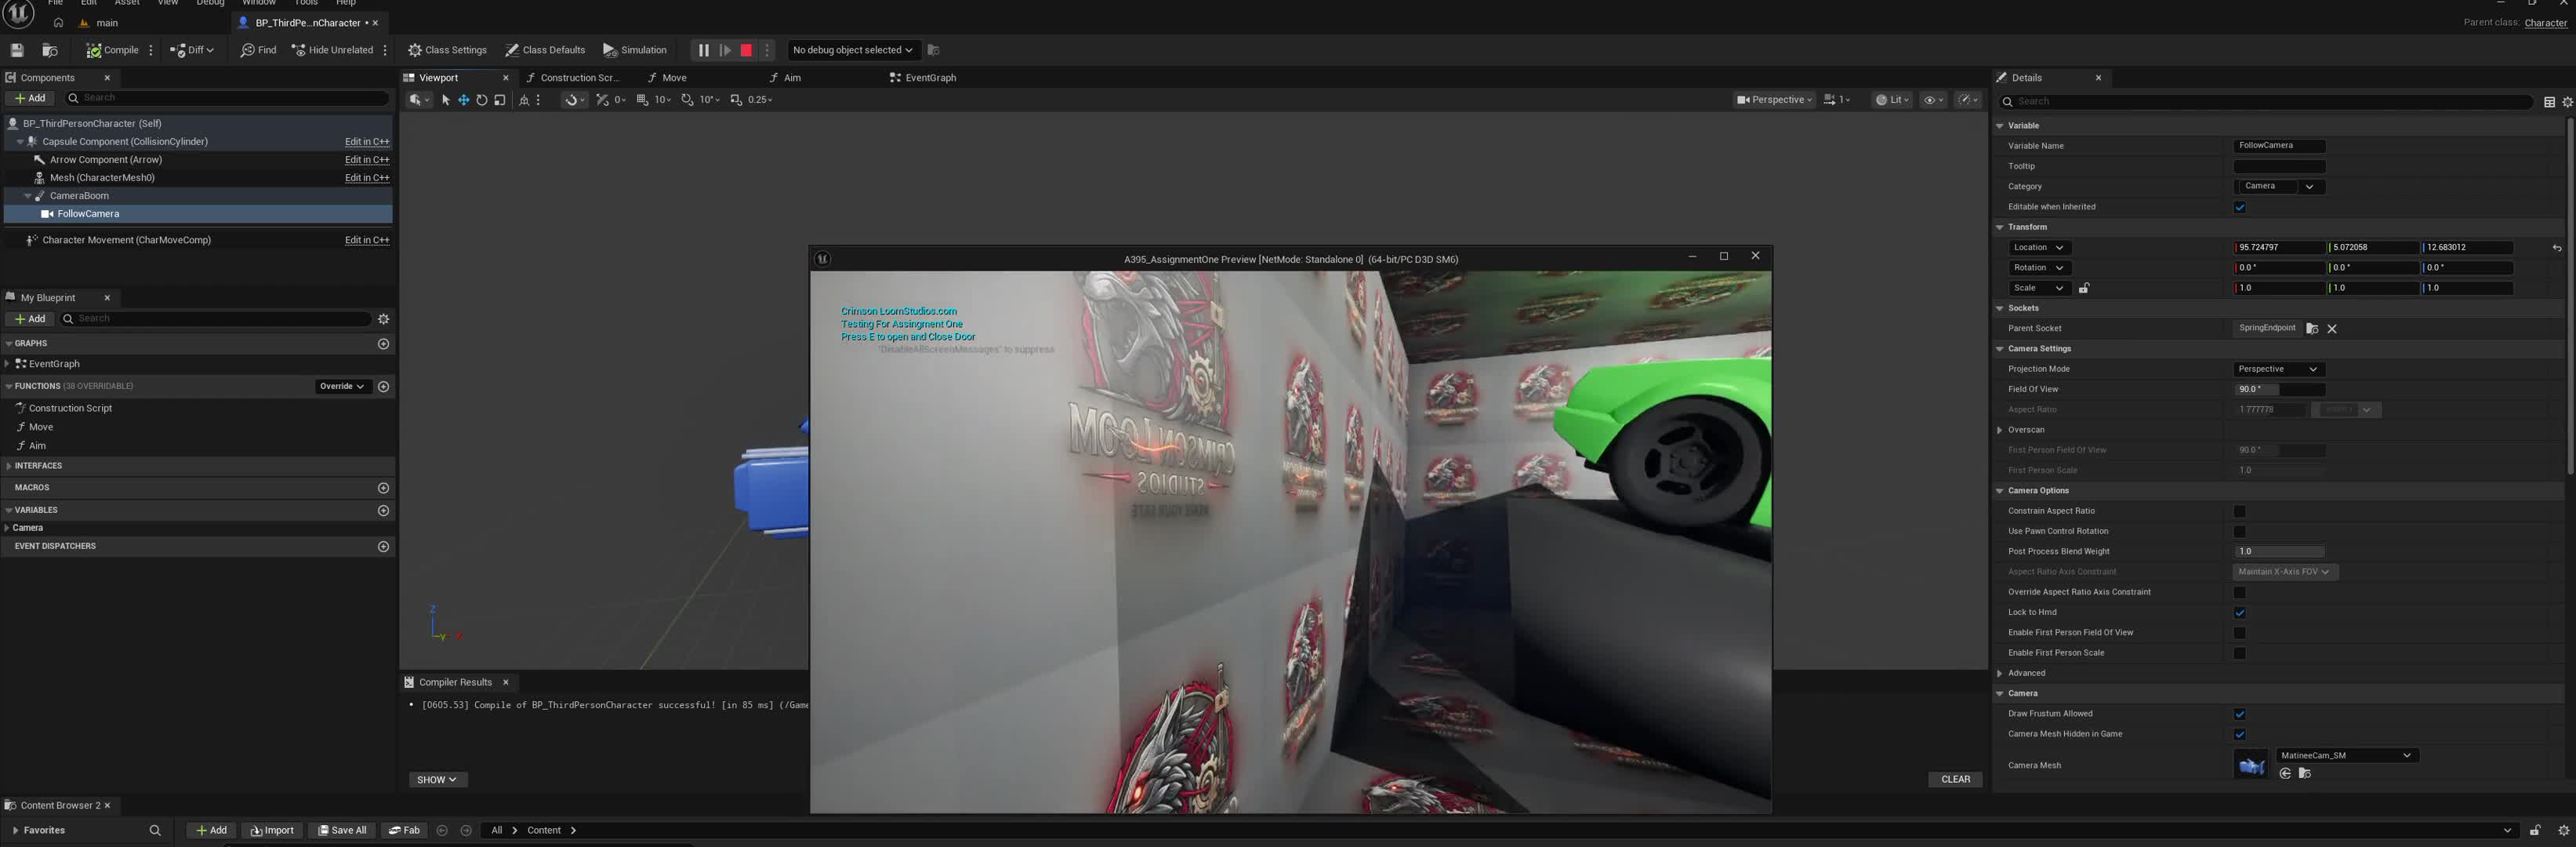Select the rotate gizmo tool
This screenshot has height=847, width=2576.
[482, 100]
